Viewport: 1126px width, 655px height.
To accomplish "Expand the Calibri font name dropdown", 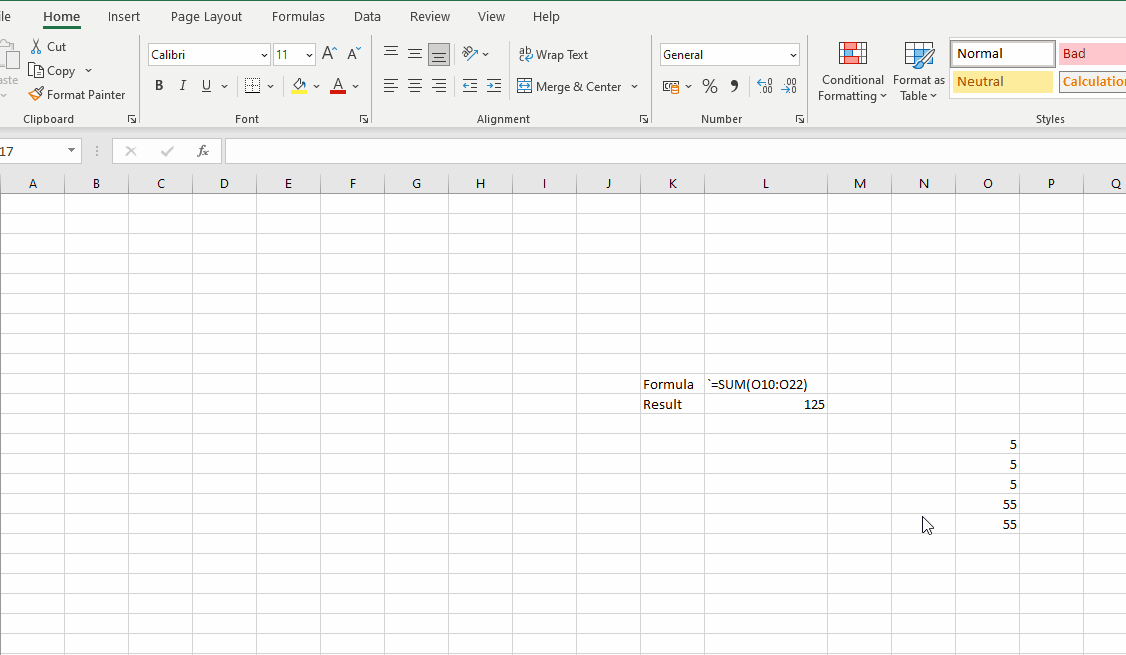I will 264,56.
